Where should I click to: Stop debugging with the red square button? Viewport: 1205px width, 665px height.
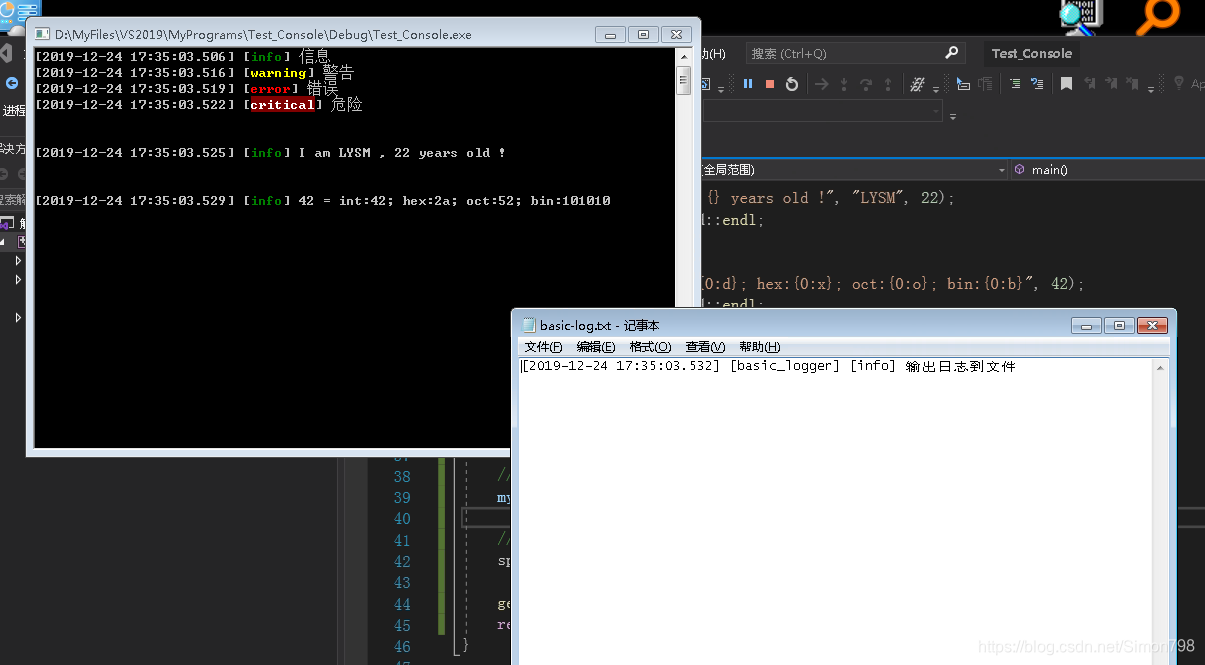770,84
